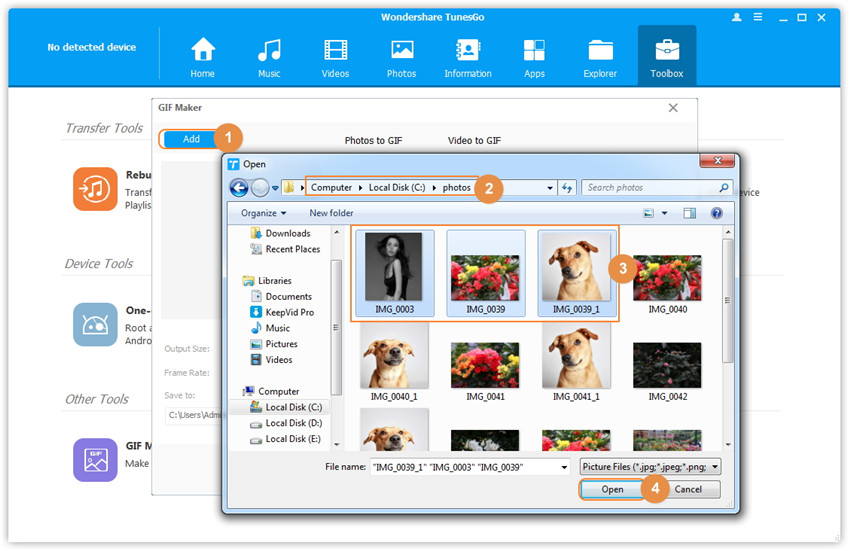Select the IMG_0039_1 dog thumbnail

577,273
